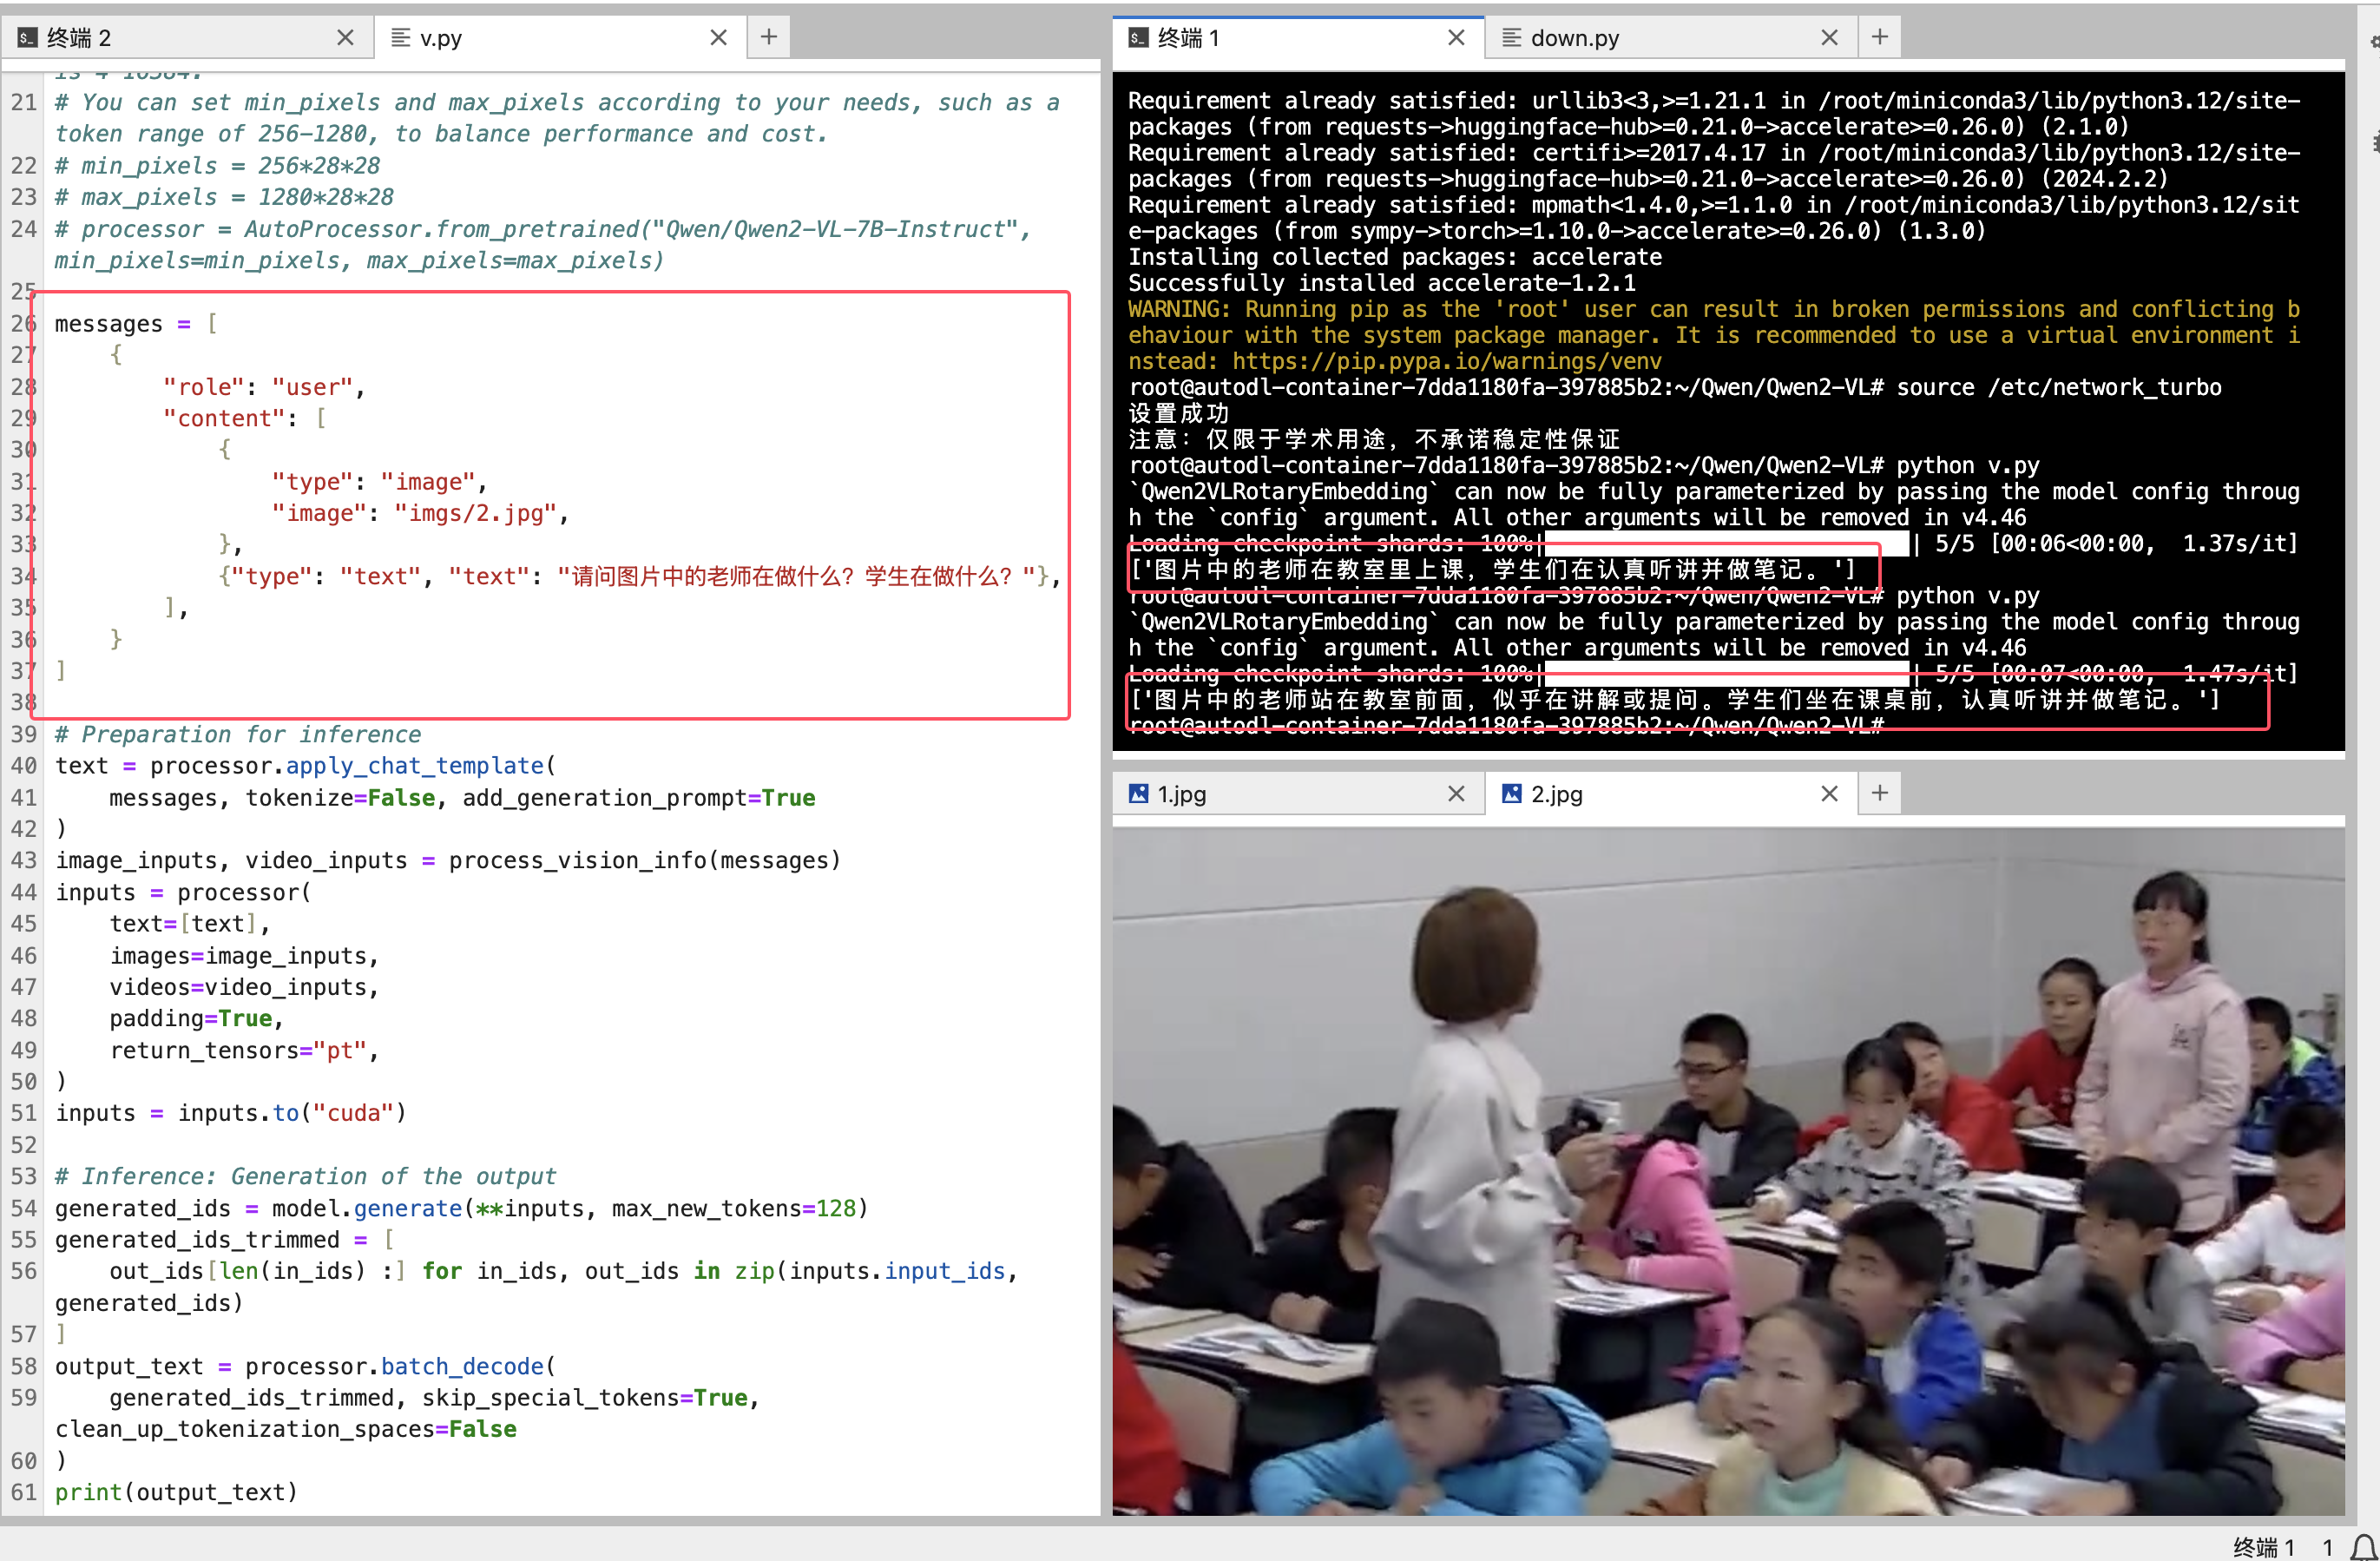This screenshot has width=2380, height=1561.
Task: Close the v.py editor tab
Action: [x=718, y=38]
